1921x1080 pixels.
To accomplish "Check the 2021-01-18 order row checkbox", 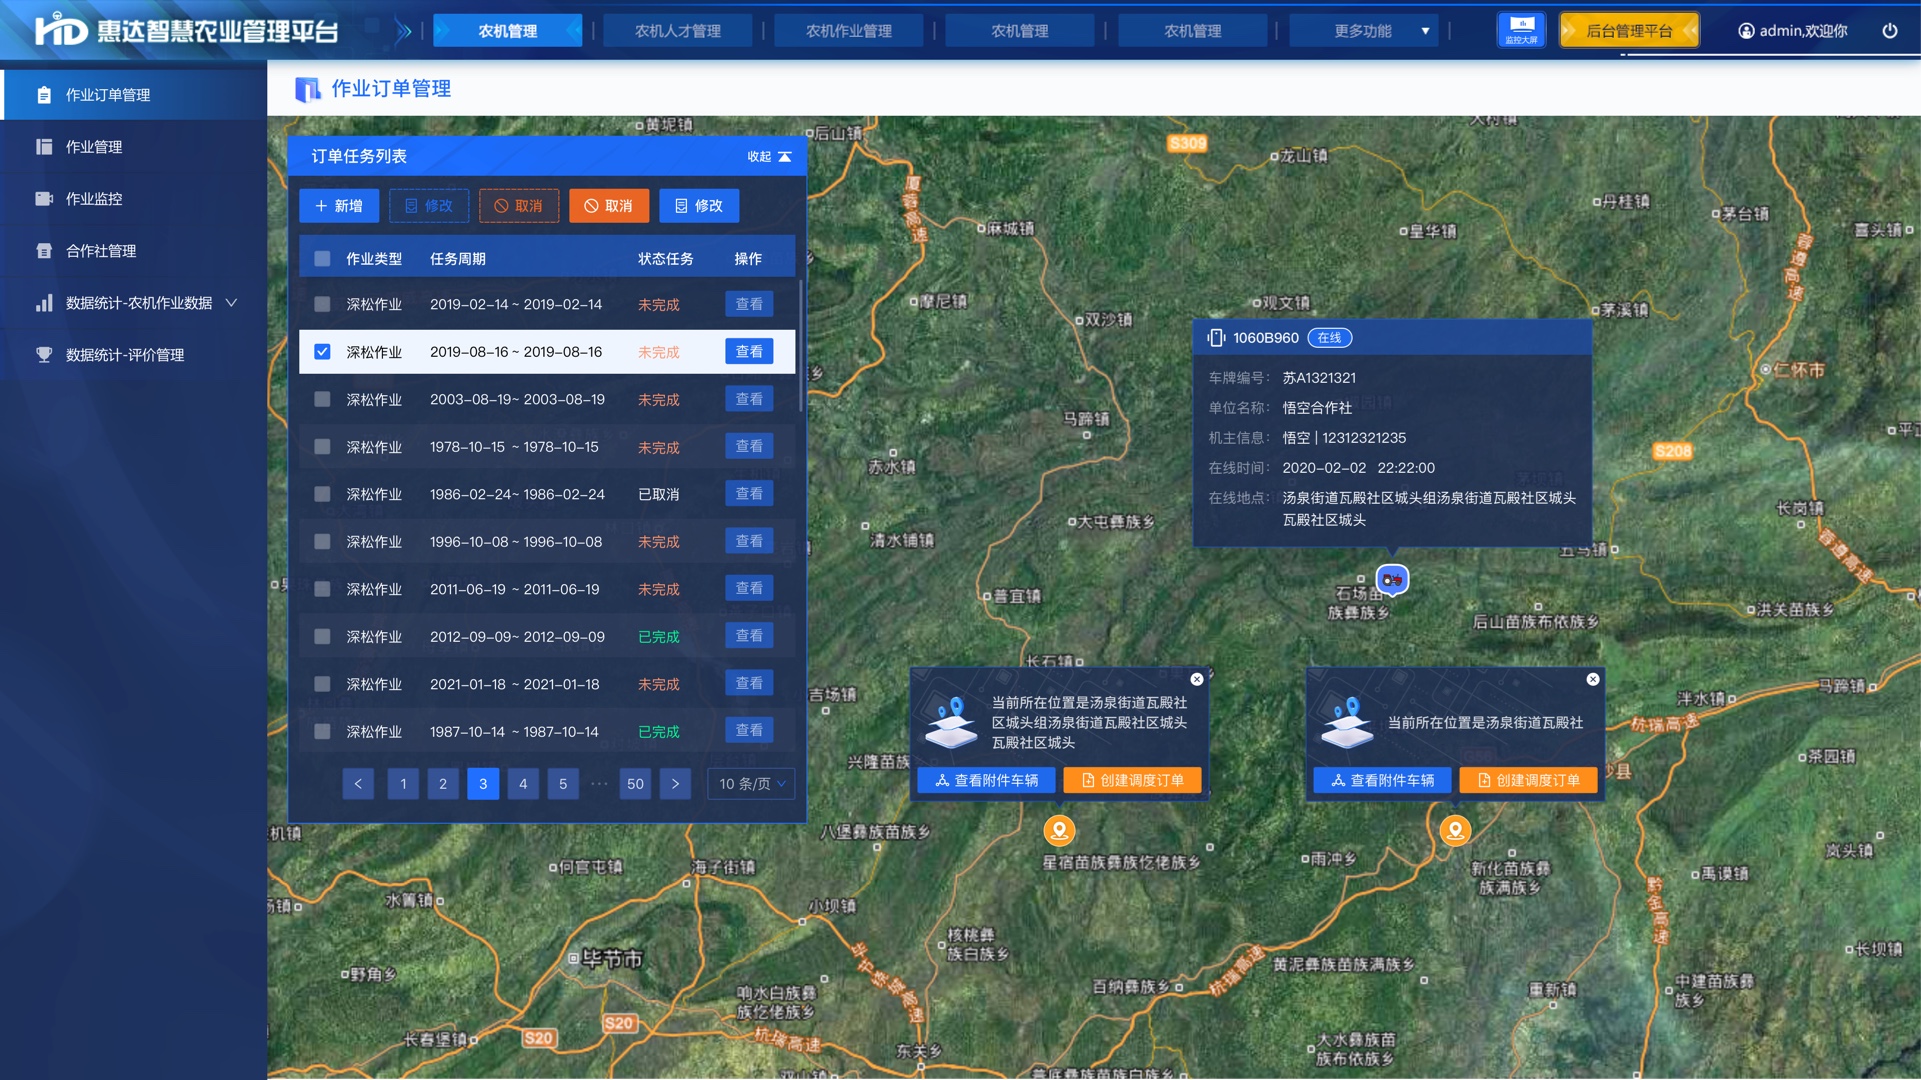I will (322, 684).
